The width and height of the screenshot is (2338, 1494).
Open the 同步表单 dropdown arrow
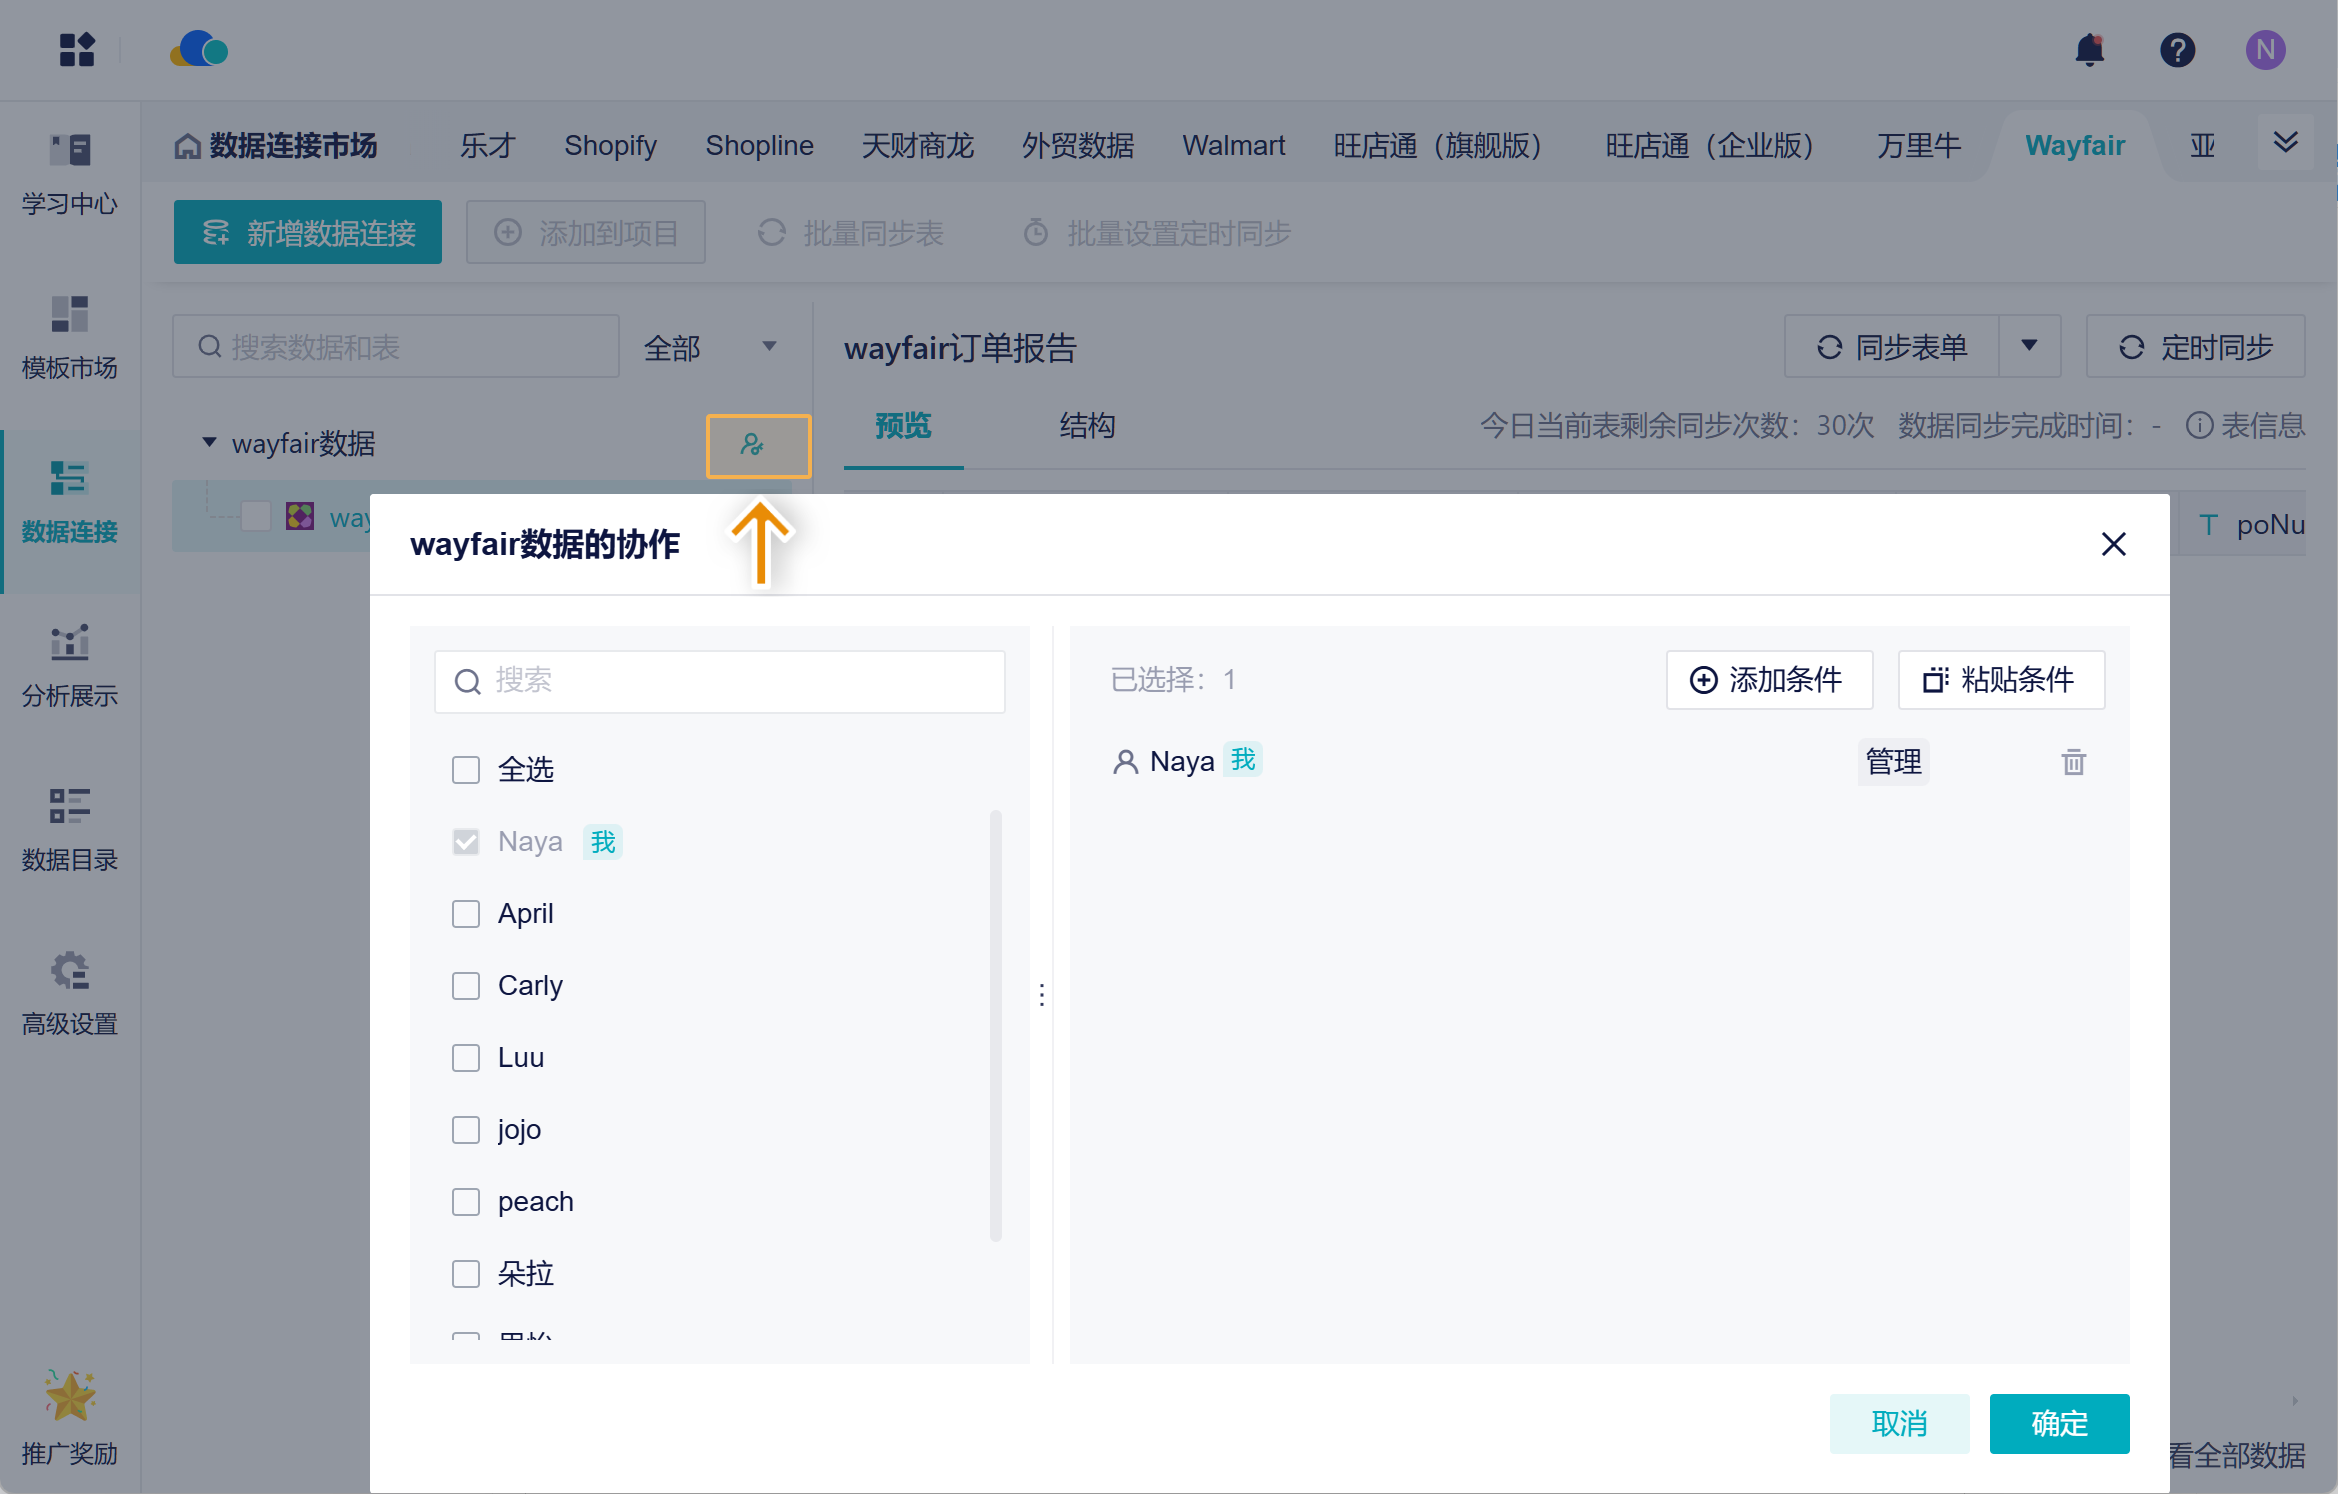2029,346
